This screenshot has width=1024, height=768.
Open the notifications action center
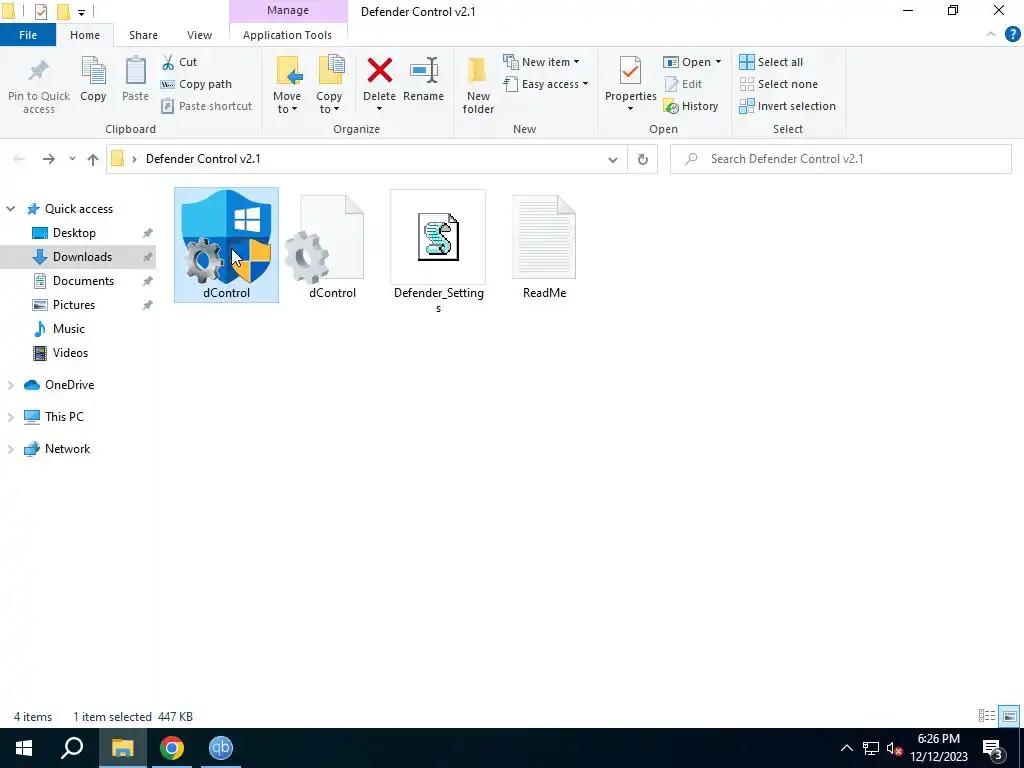click(993, 748)
